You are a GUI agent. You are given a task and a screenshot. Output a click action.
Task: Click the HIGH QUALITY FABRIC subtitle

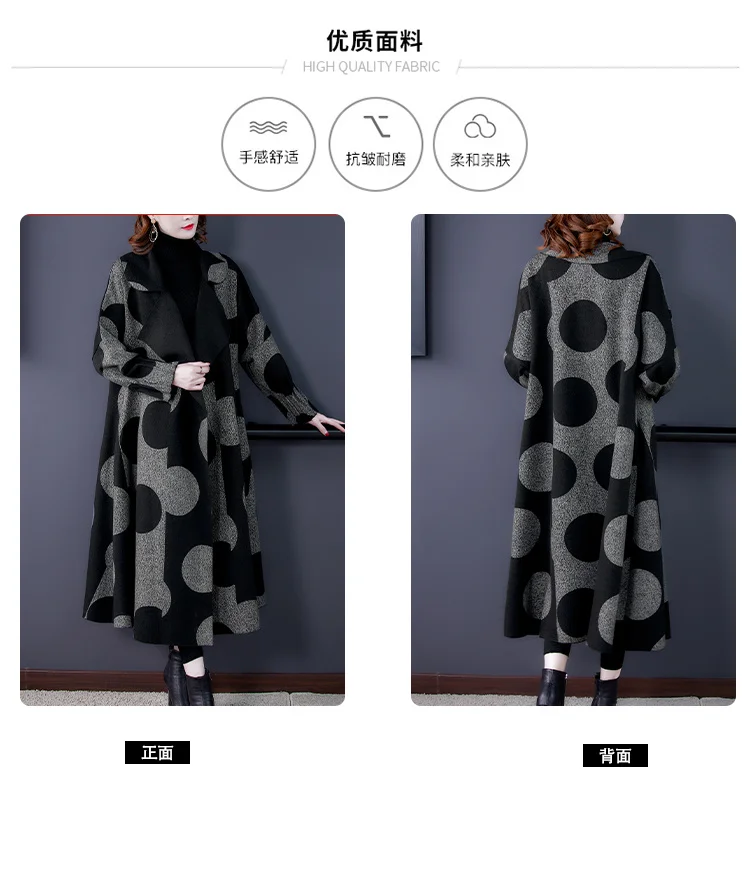(x=371, y=67)
